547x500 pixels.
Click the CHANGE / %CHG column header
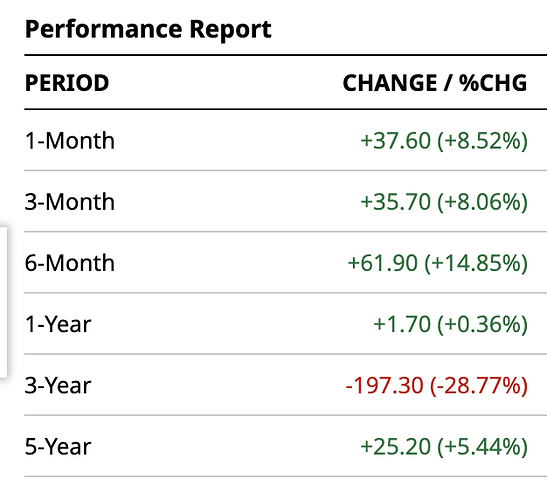435,83
